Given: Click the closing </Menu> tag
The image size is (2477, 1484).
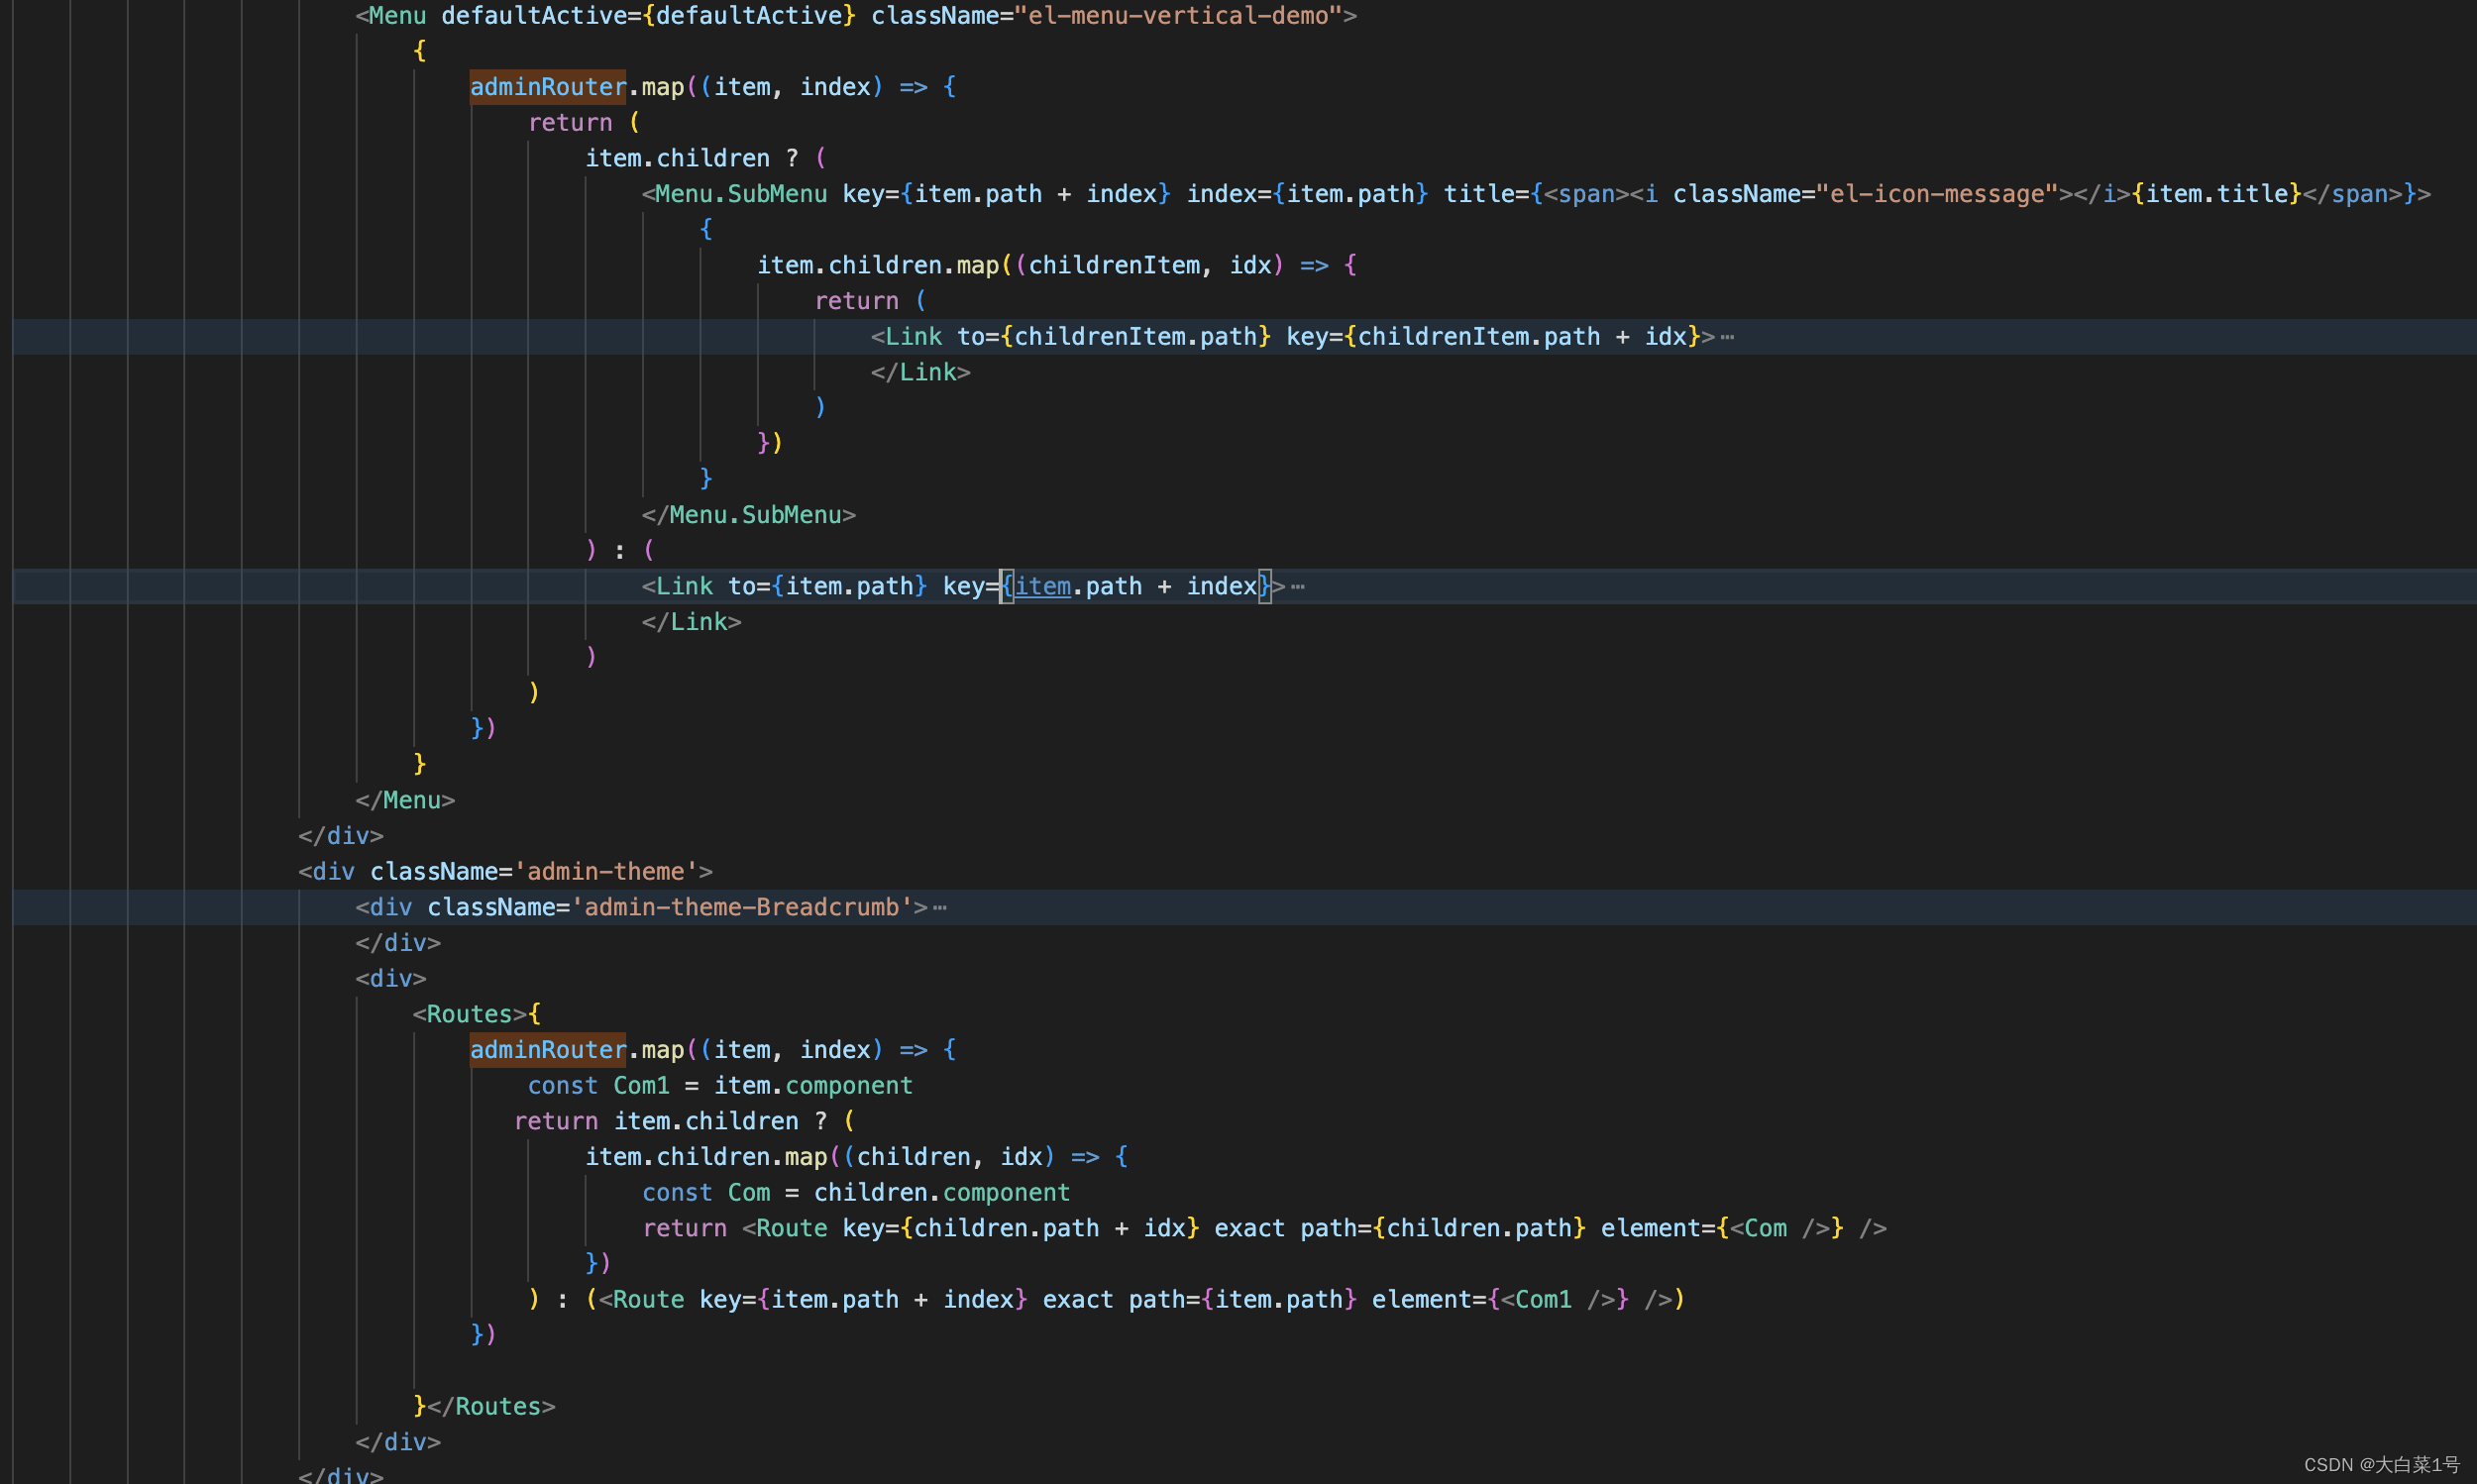Looking at the screenshot, I should [405, 800].
